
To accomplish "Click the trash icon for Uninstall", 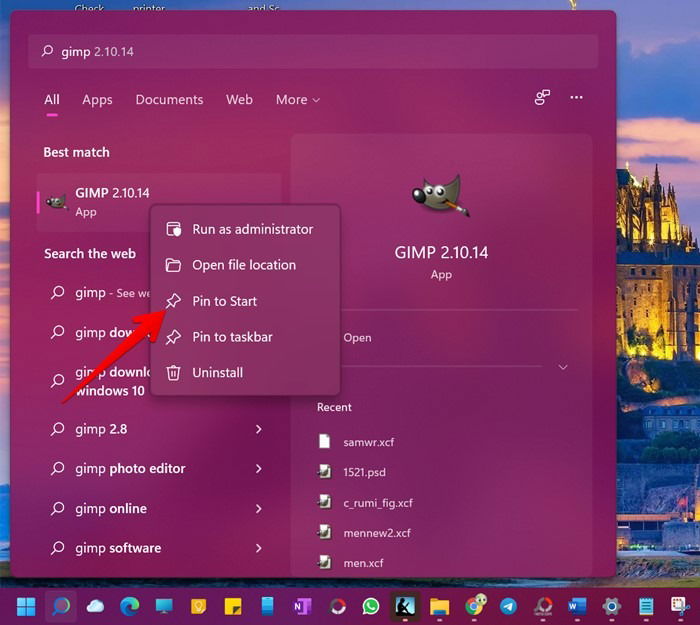I will 173,373.
